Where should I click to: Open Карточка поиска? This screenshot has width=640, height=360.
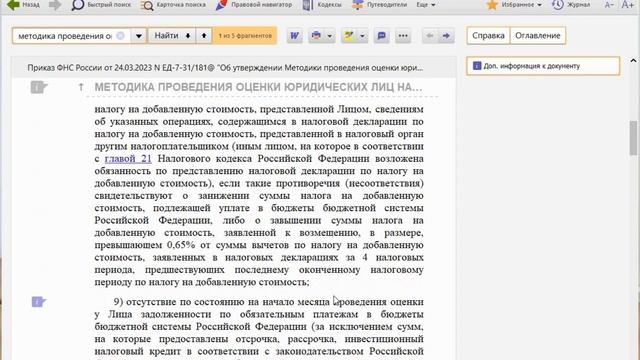(173, 5)
